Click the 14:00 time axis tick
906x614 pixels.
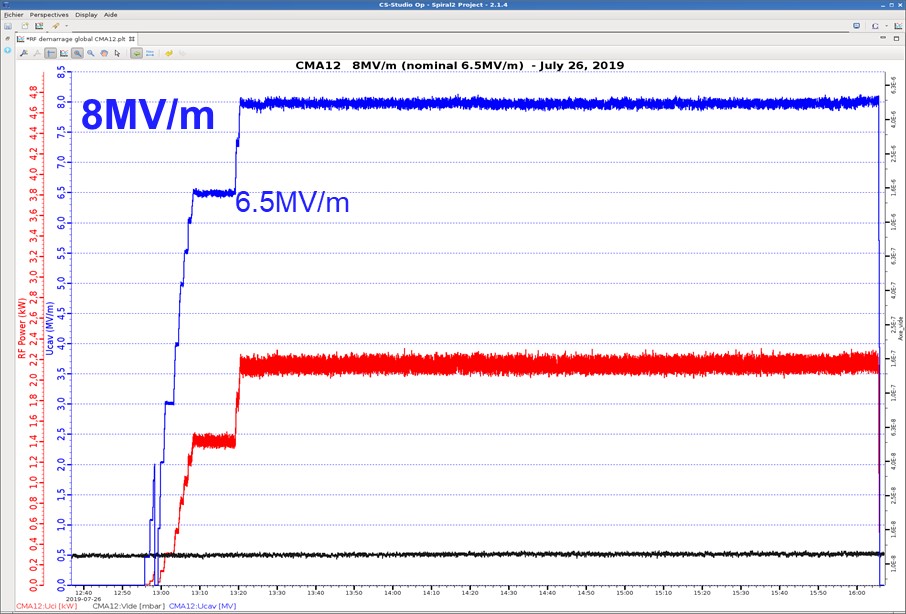(392, 593)
